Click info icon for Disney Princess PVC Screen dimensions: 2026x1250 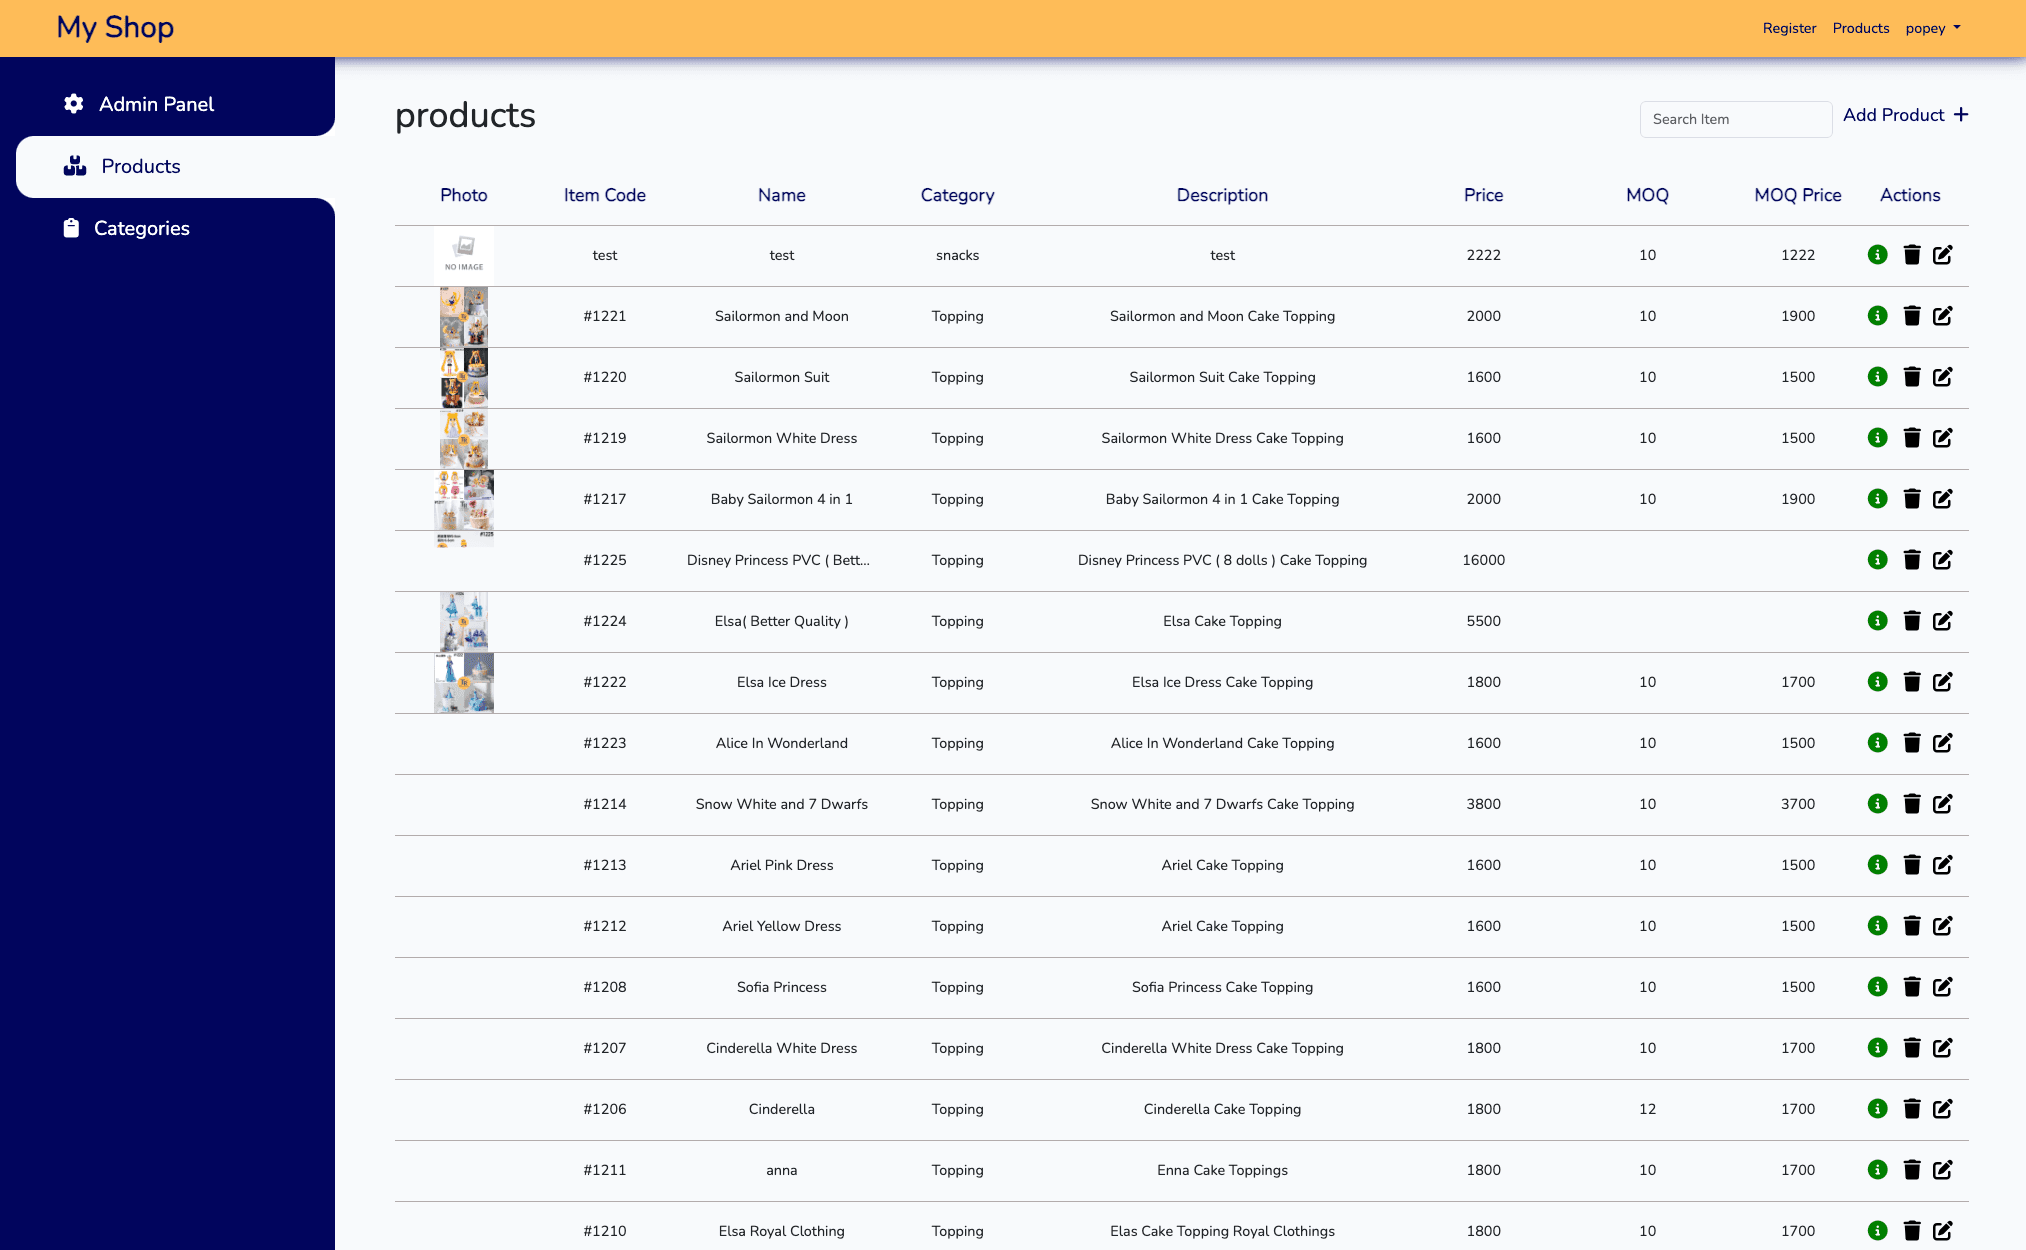[1877, 560]
